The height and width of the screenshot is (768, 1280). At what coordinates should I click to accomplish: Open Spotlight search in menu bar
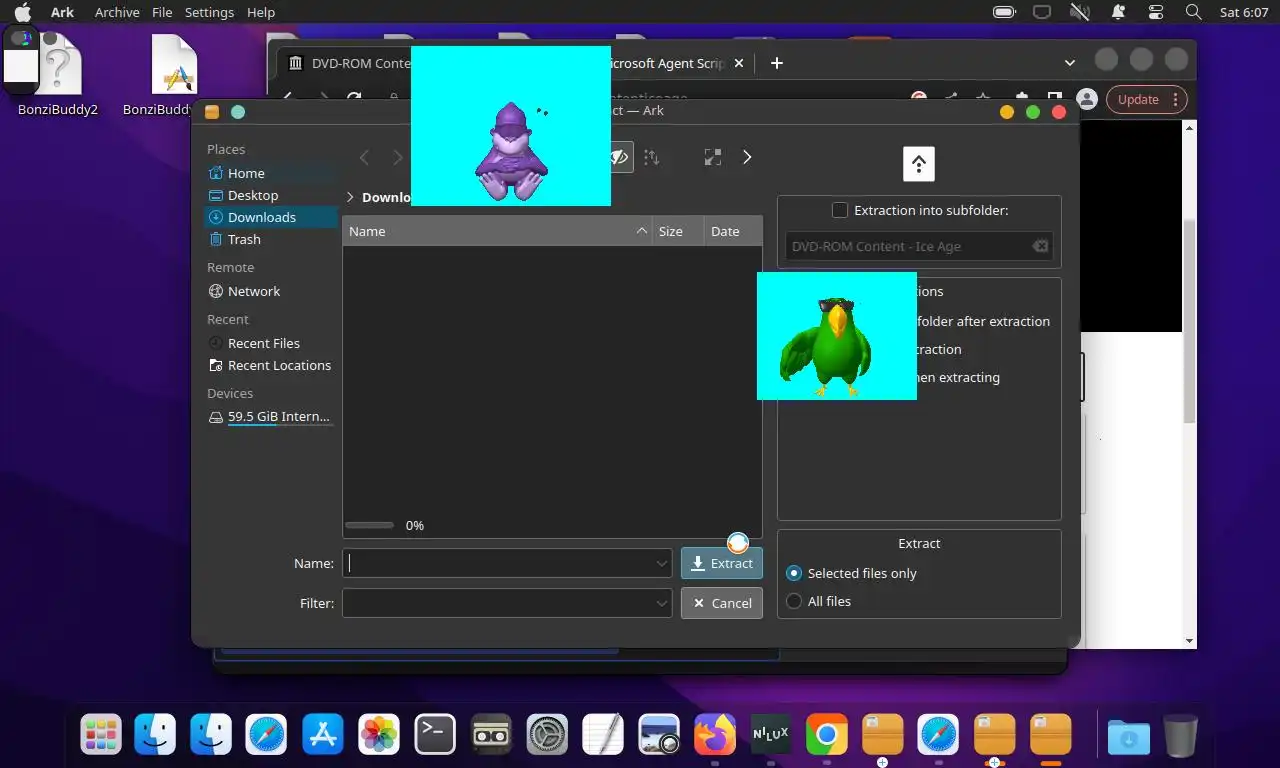(x=1193, y=12)
